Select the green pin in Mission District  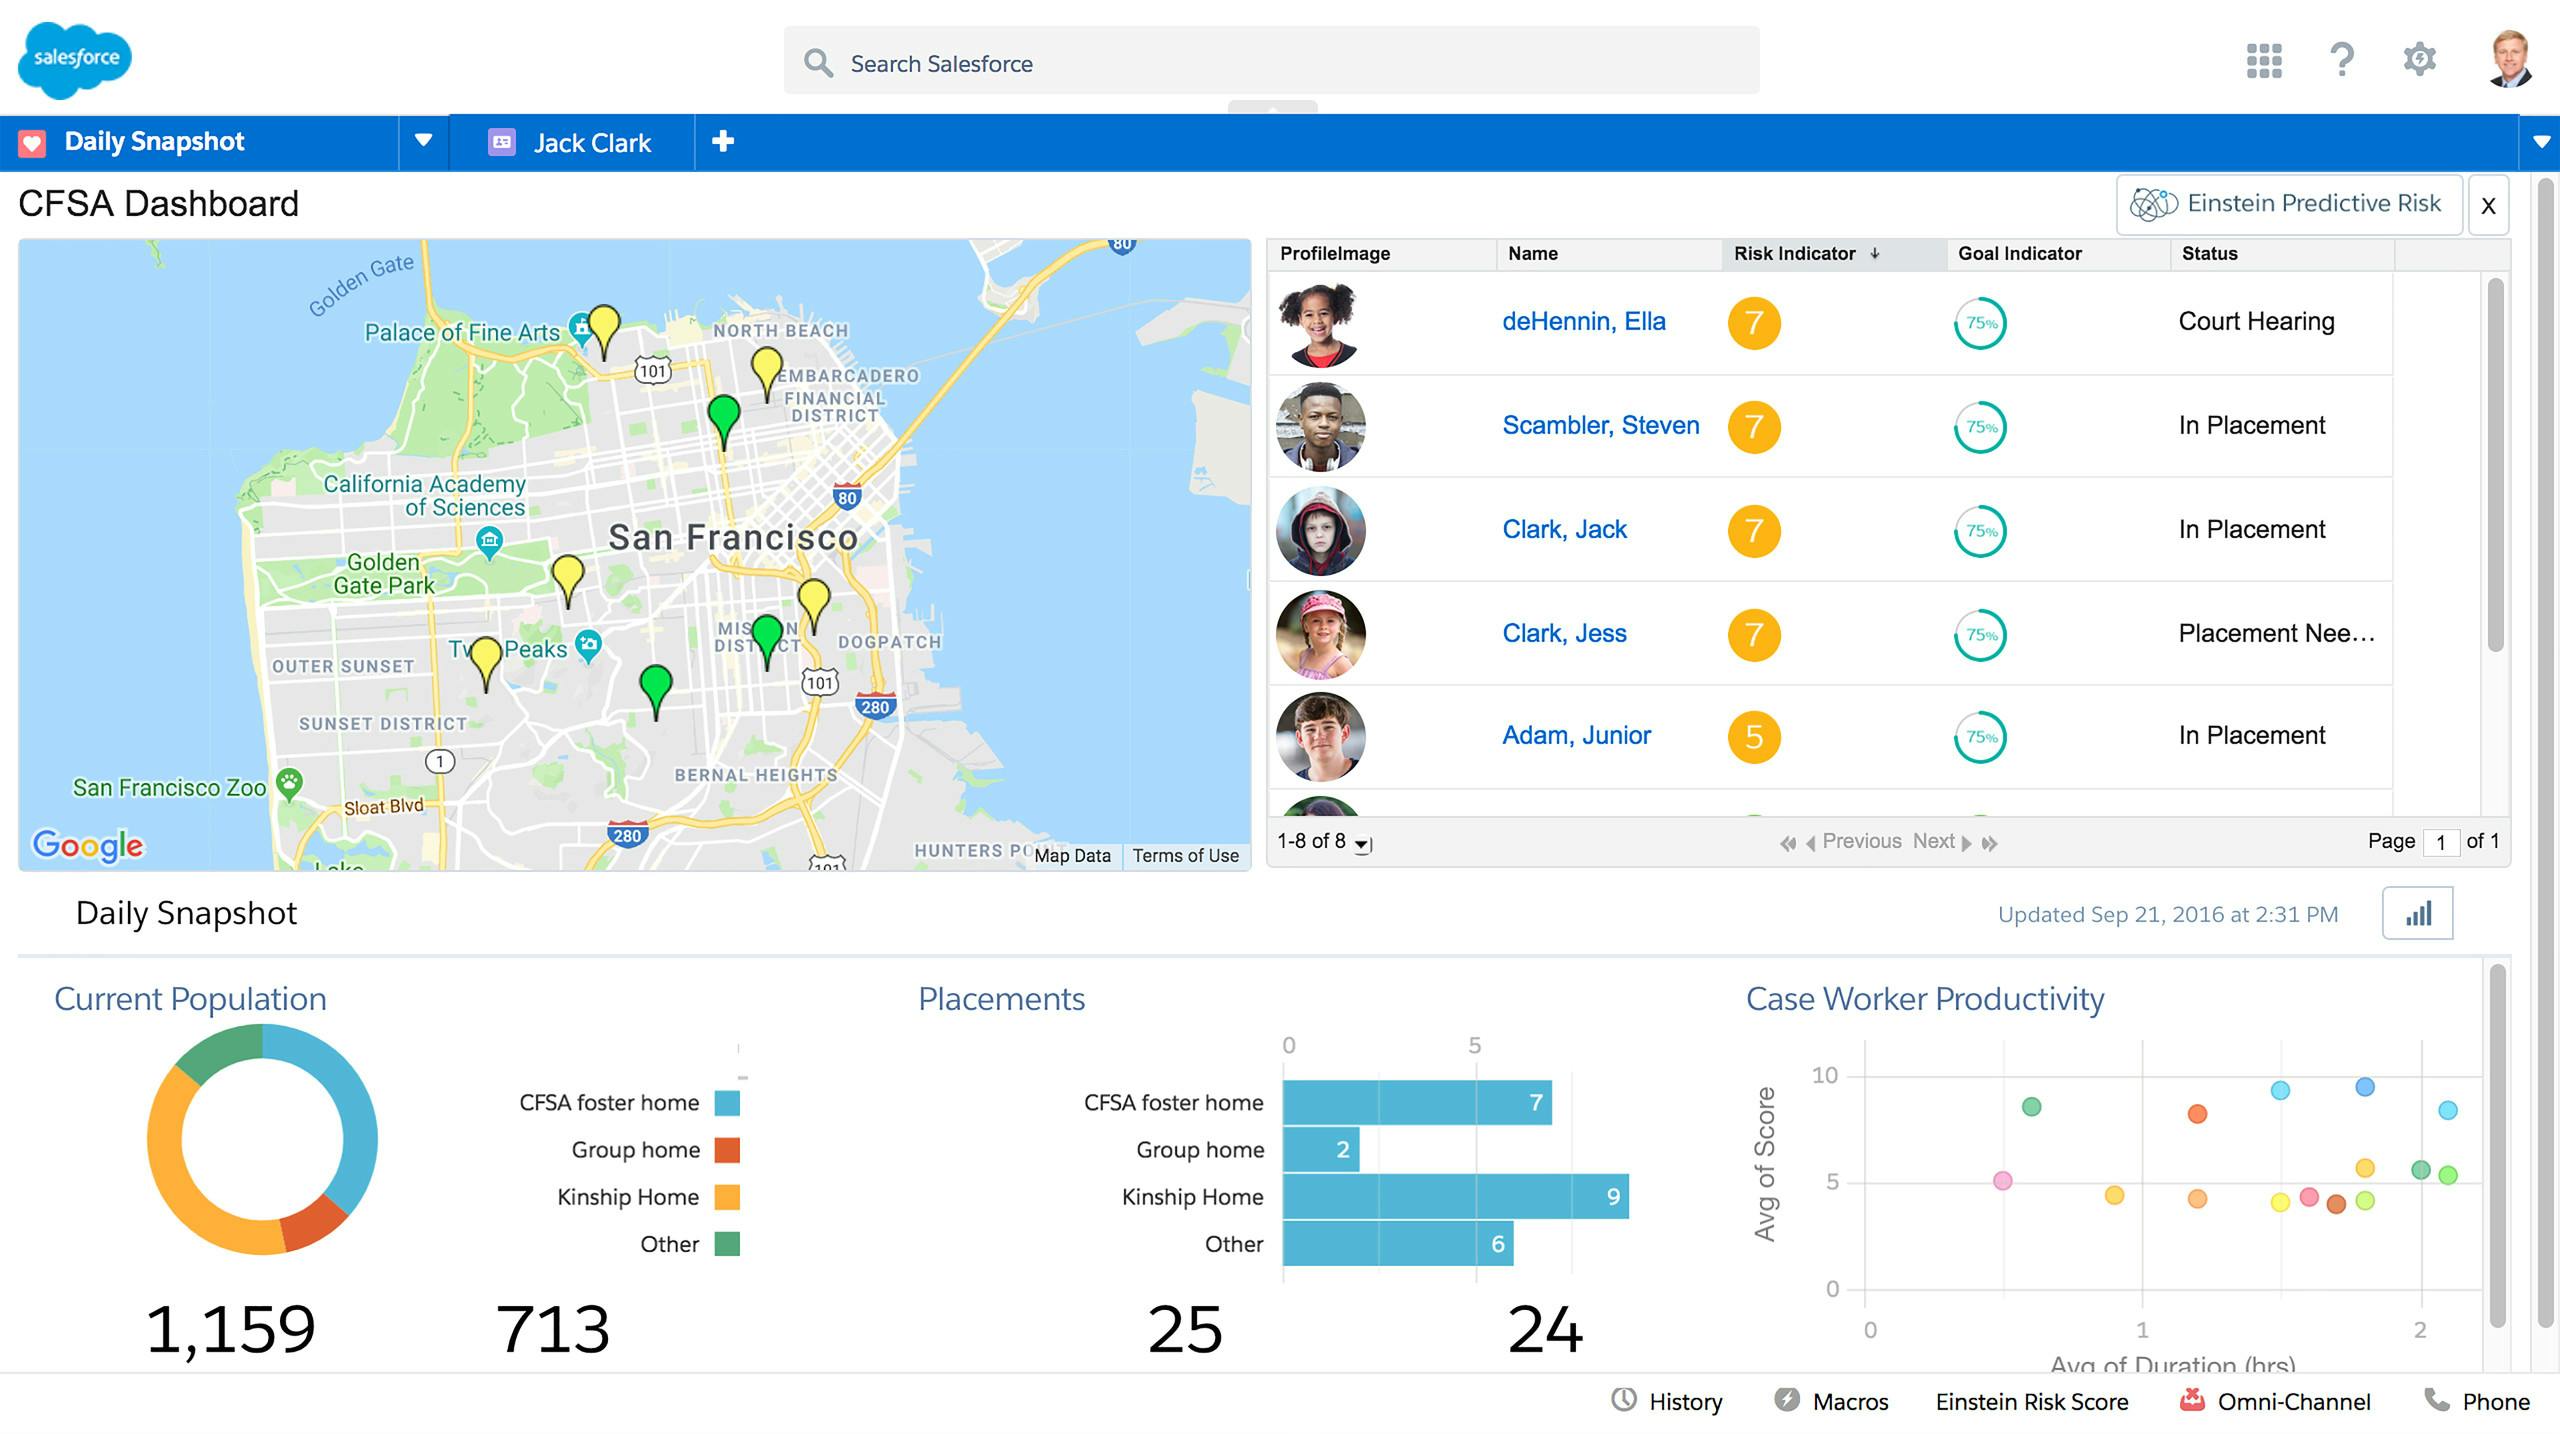(x=767, y=642)
